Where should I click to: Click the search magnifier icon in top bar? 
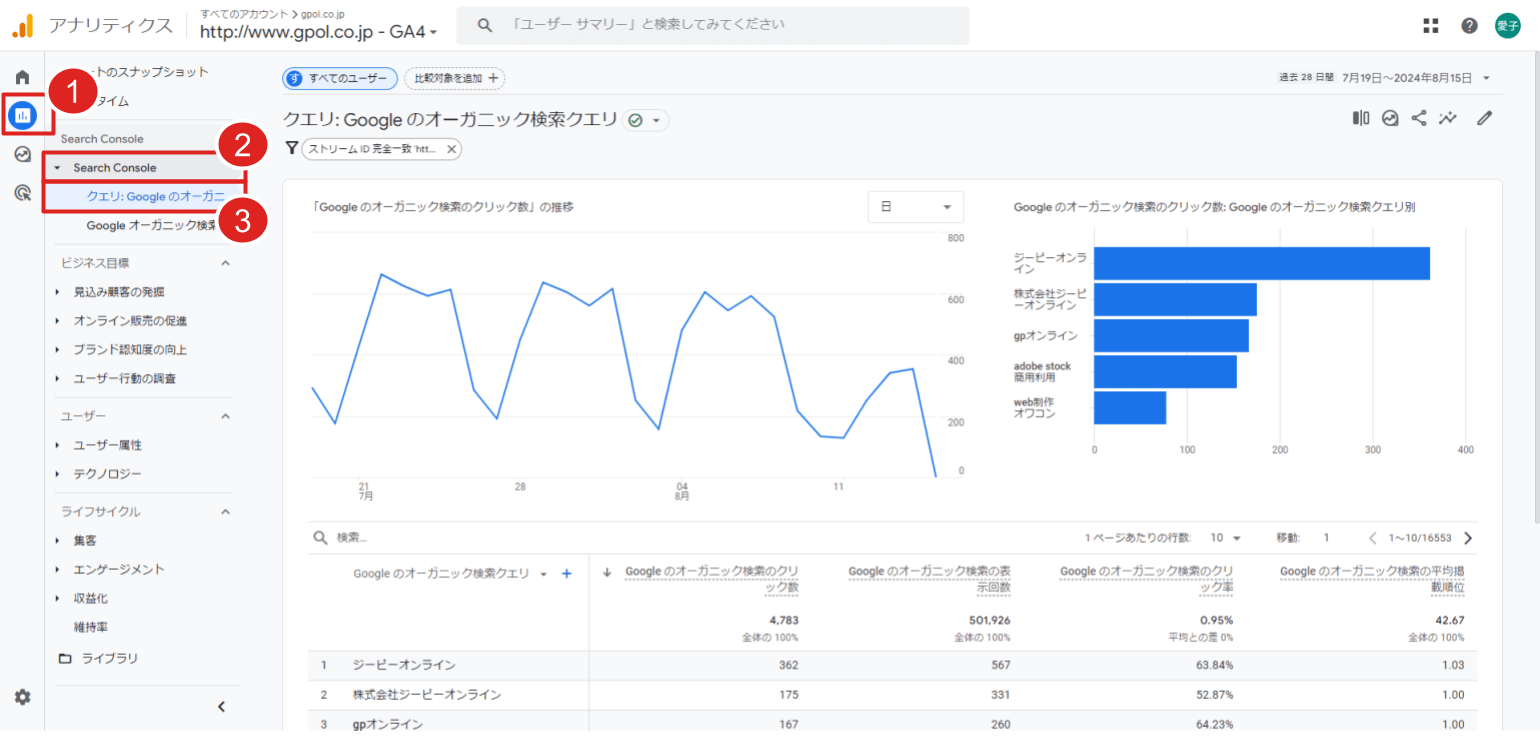[485, 25]
